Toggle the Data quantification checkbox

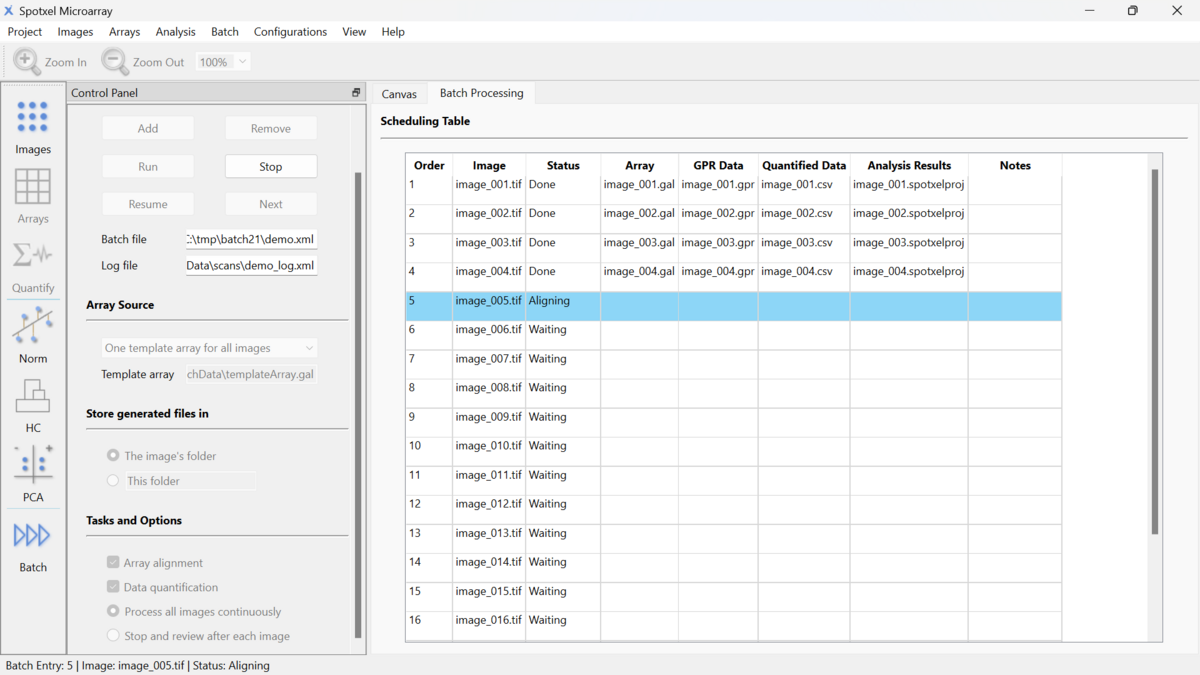point(113,587)
